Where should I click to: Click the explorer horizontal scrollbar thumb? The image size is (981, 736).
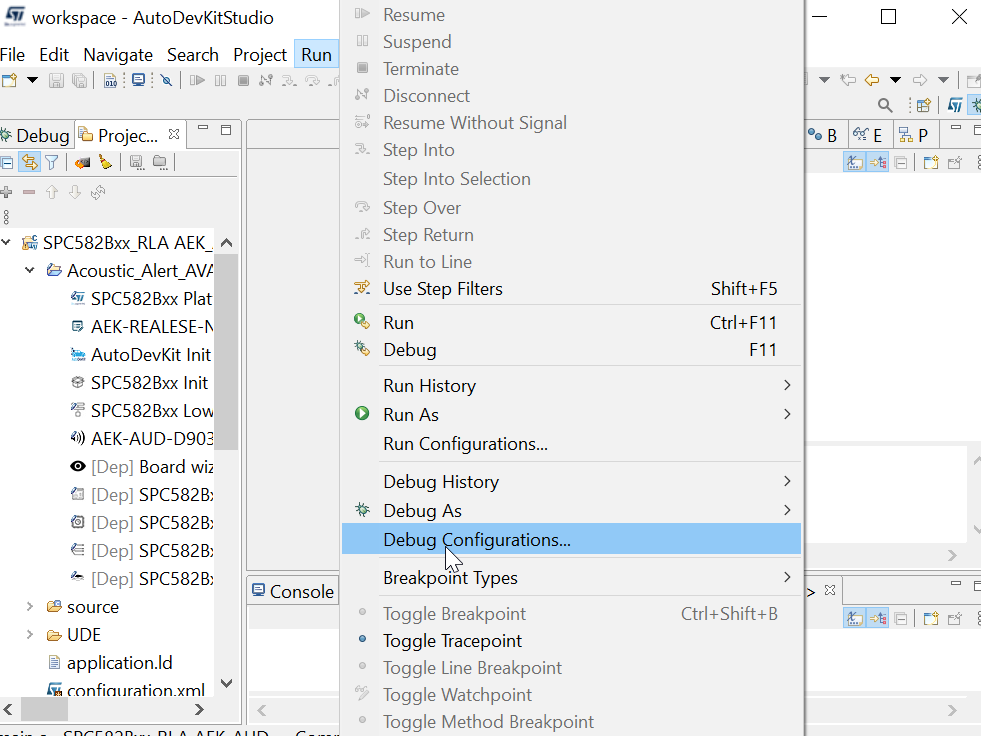tap(44, 710)
